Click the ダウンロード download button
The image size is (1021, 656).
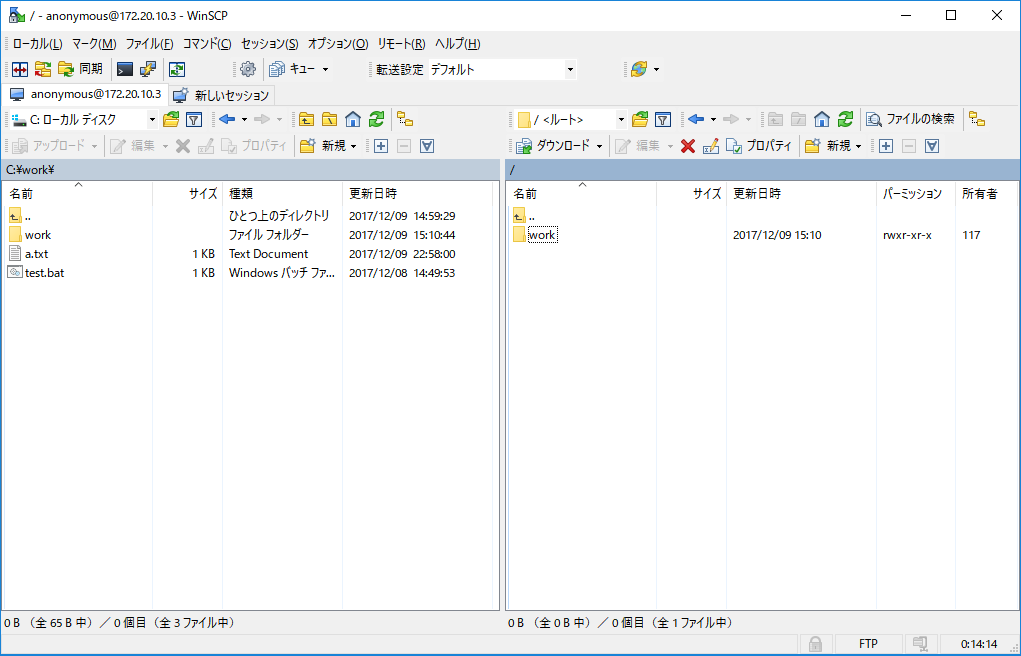pyautogui.click(x=553, y=146)
